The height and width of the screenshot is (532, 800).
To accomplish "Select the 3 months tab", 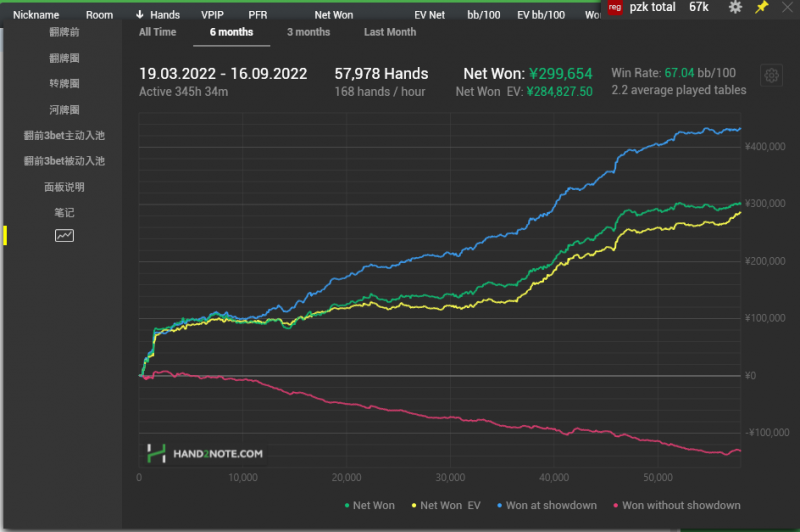I will click(x=308, y=32).
